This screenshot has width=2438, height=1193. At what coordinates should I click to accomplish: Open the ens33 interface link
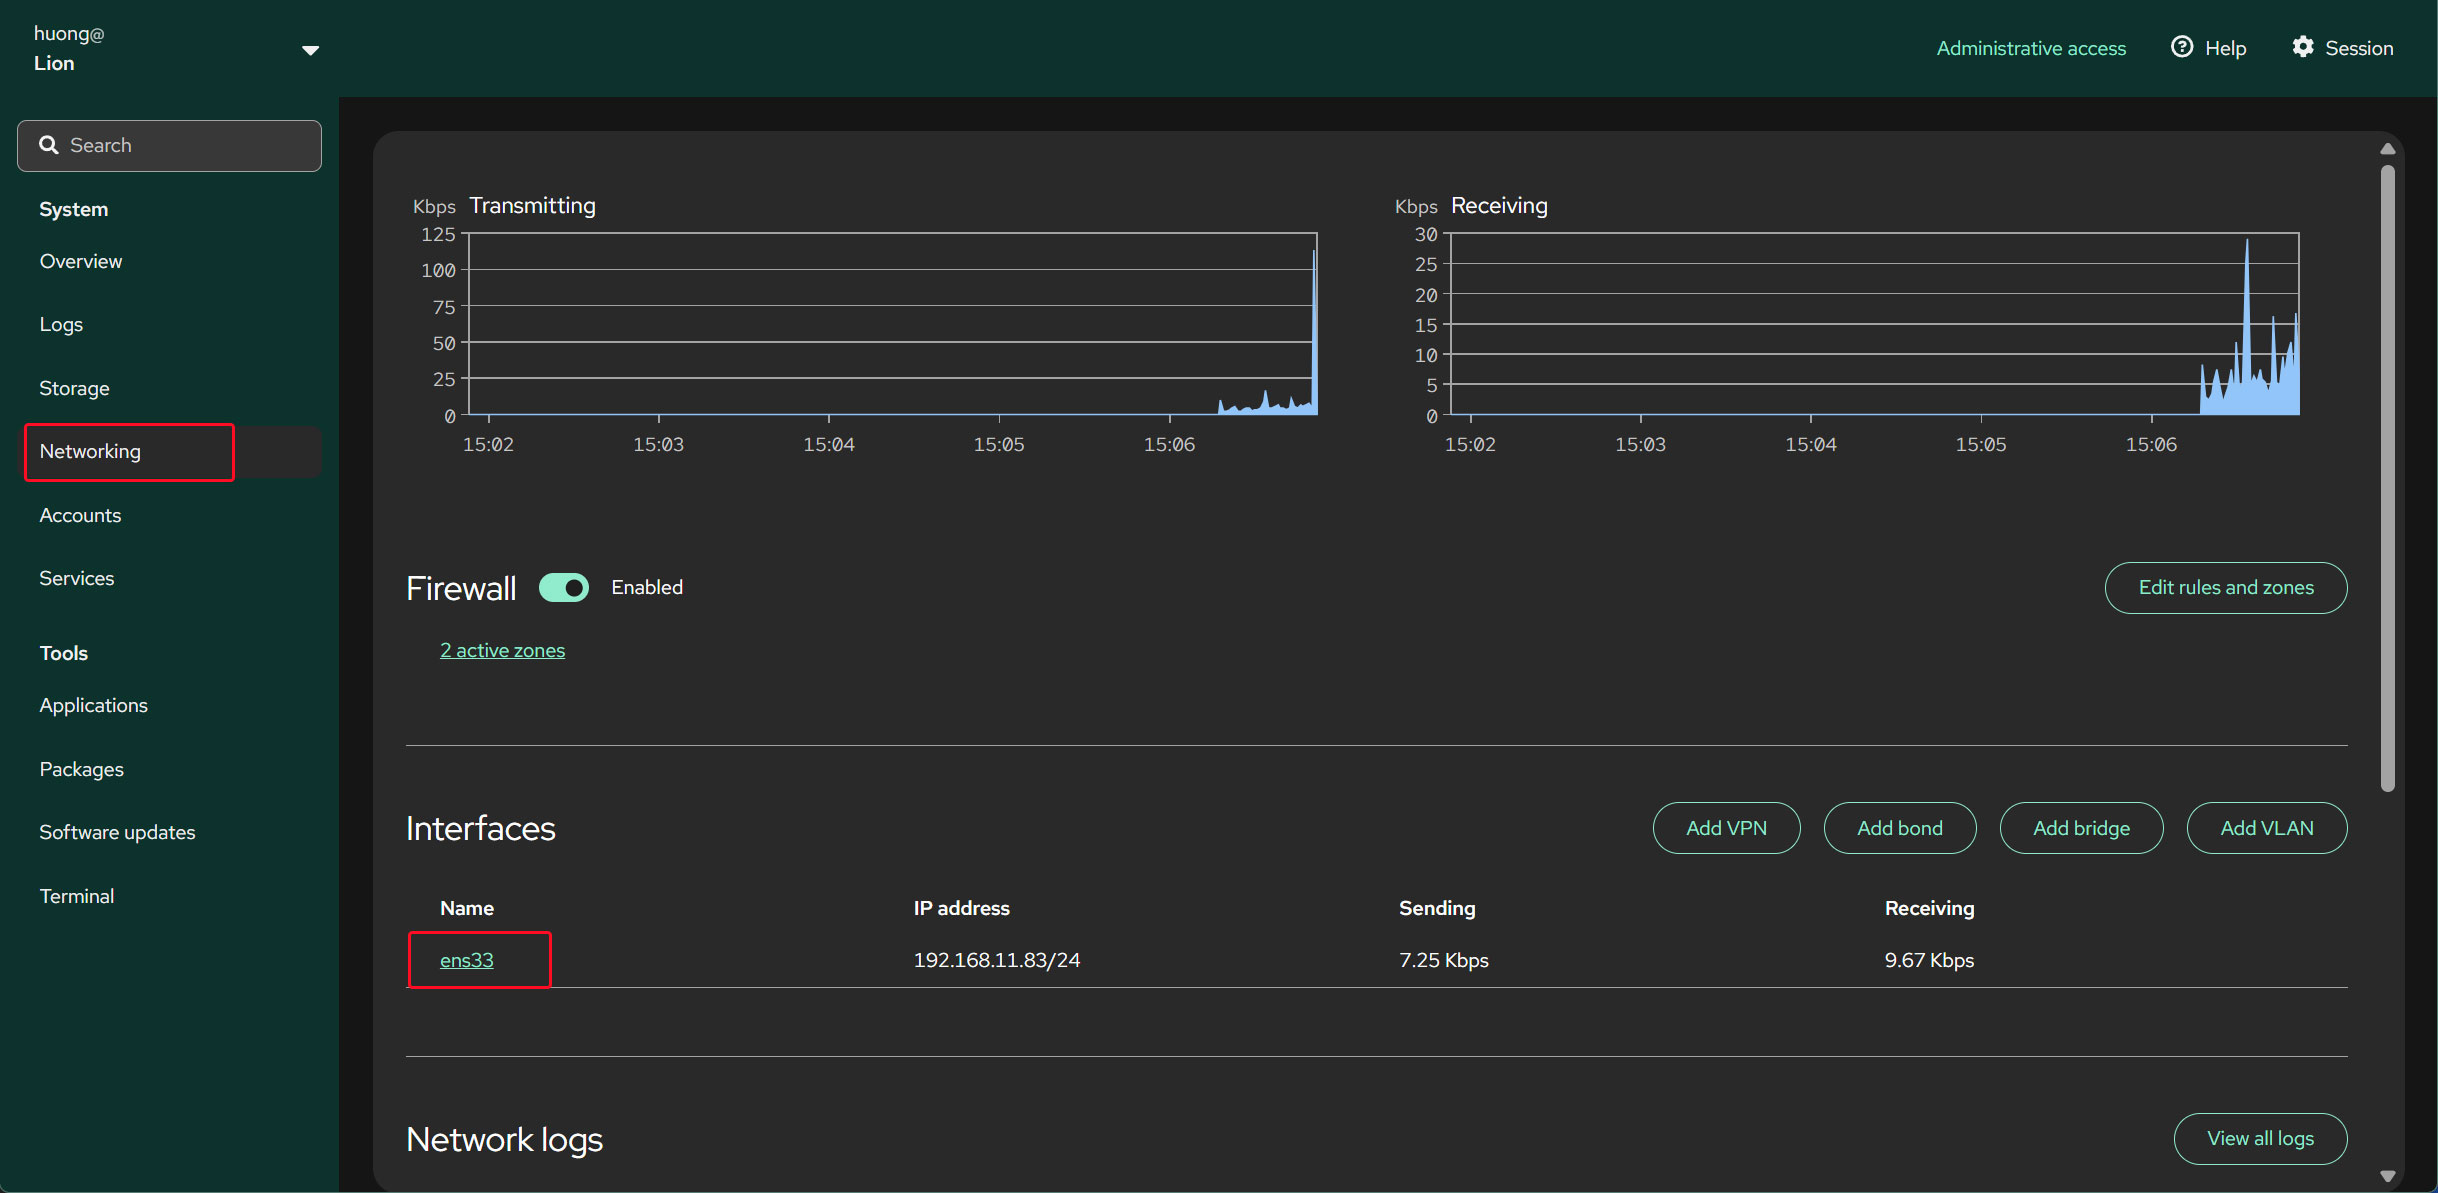[466, 960]
